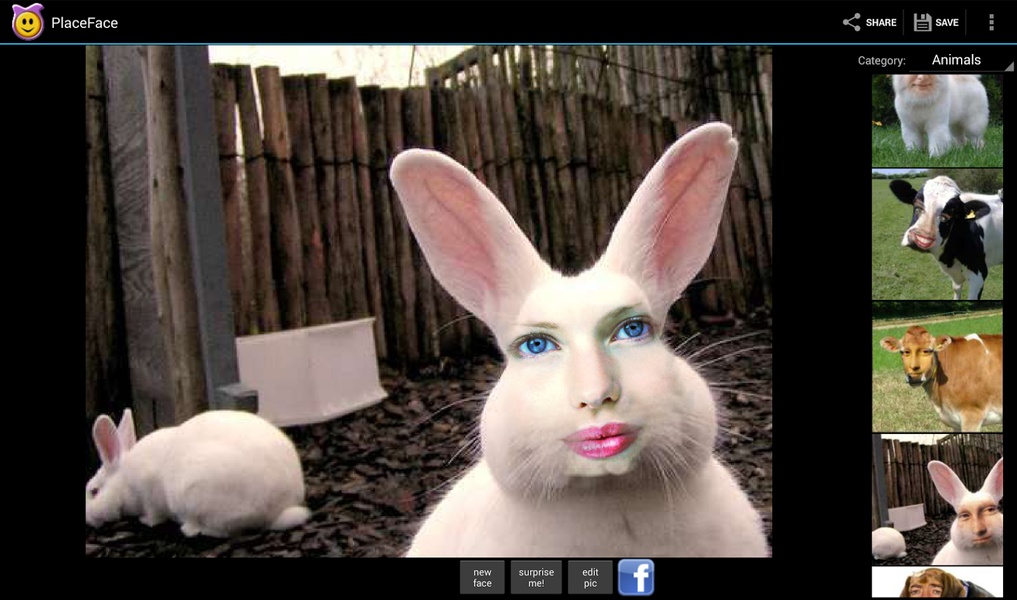Click the SHARE text label

click(881, 23)
